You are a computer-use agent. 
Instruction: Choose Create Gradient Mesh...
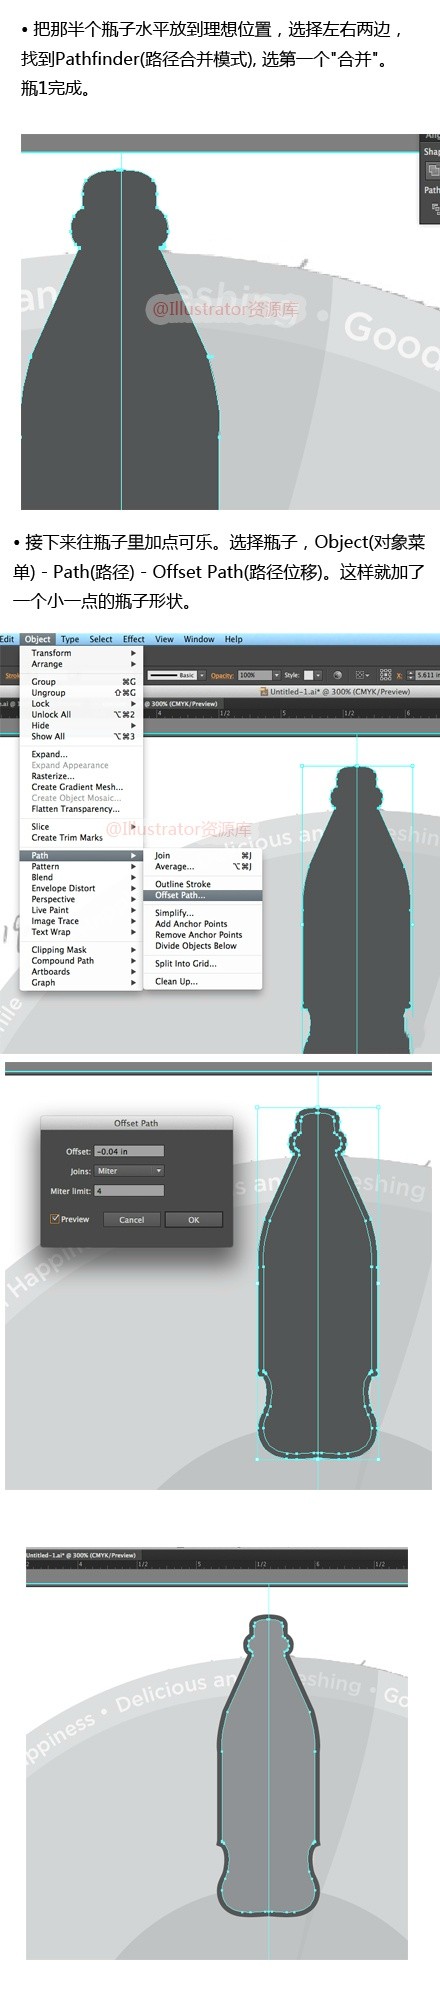82,787
